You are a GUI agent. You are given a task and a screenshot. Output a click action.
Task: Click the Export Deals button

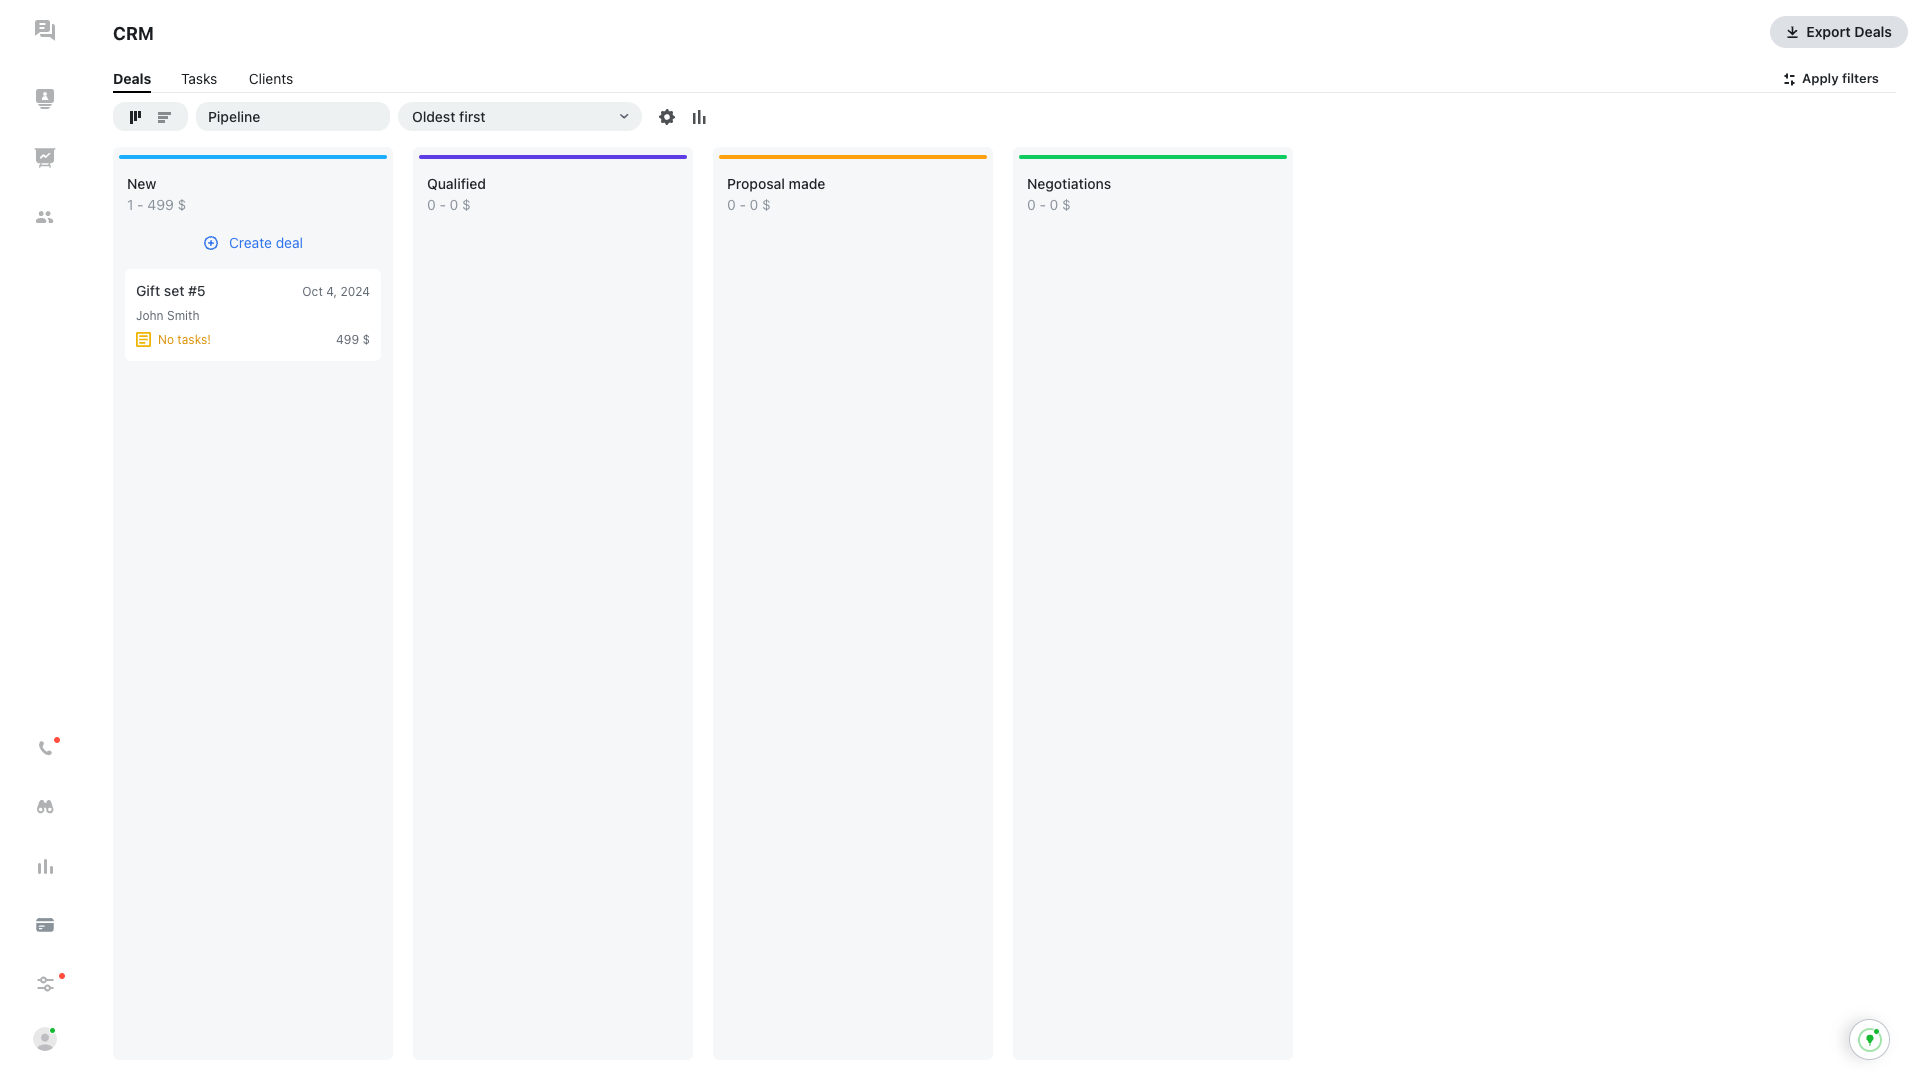[x=1837, y=32]
